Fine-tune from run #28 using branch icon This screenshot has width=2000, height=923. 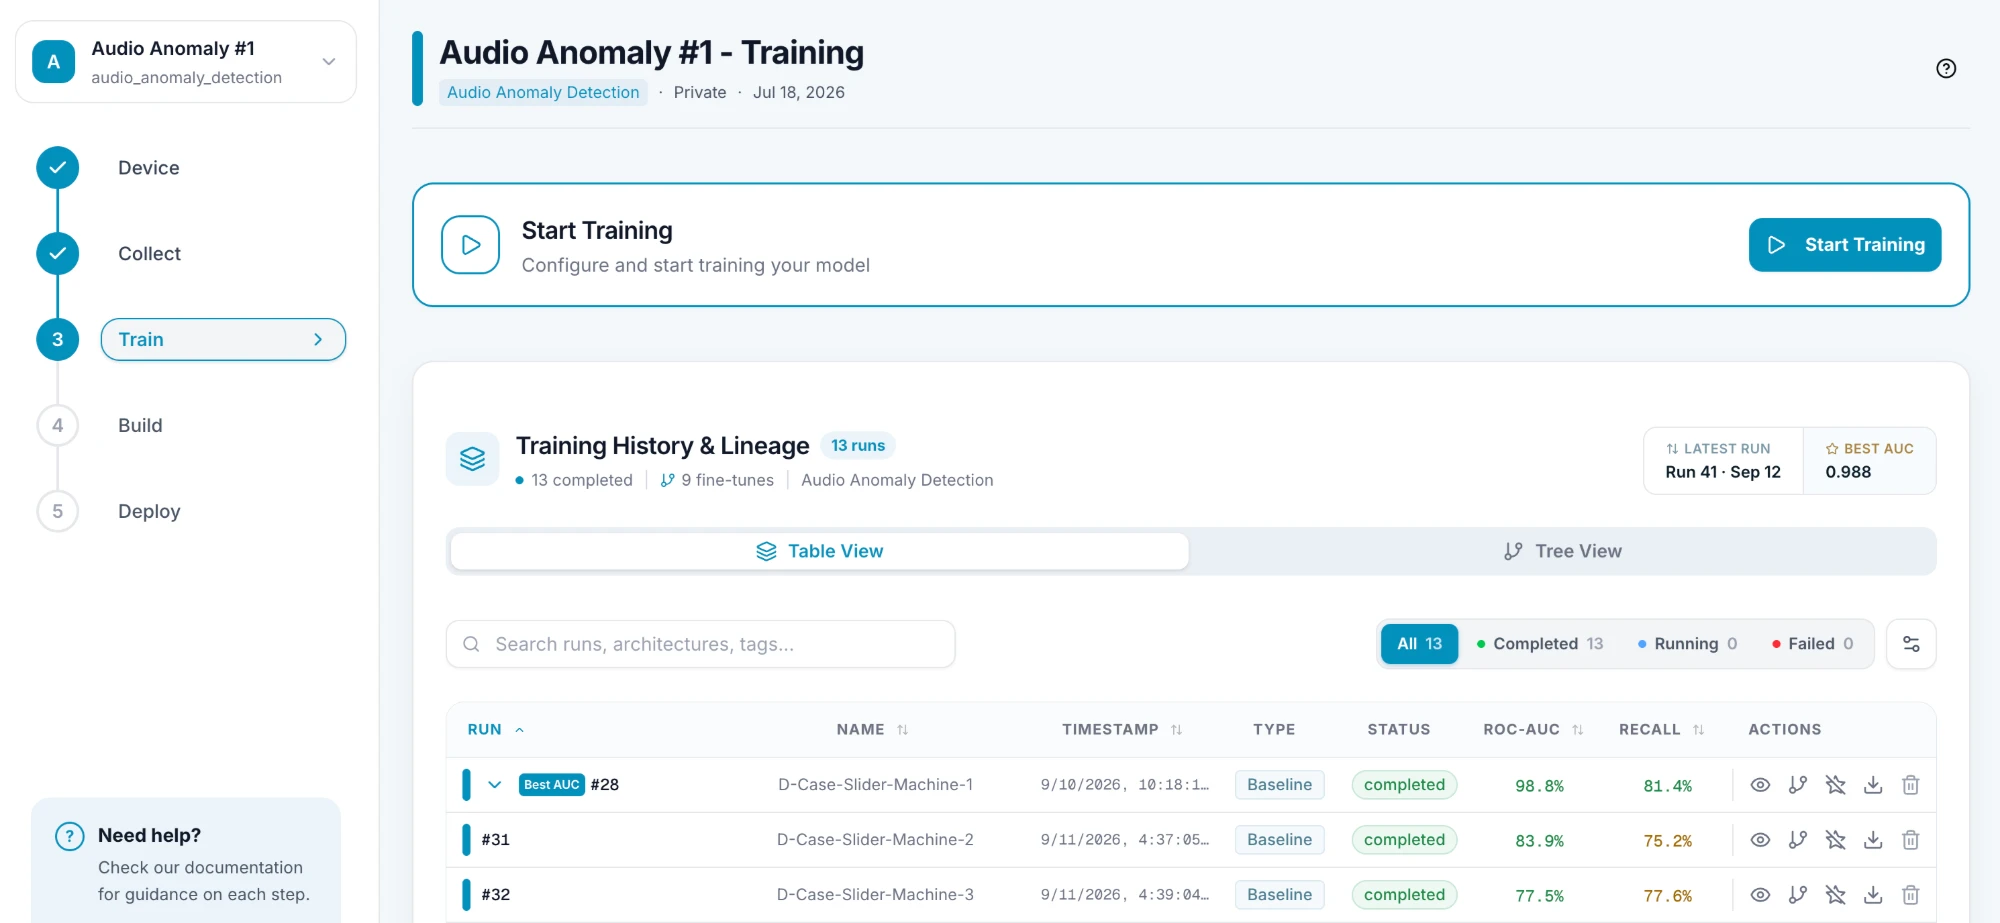[1798, 785]
